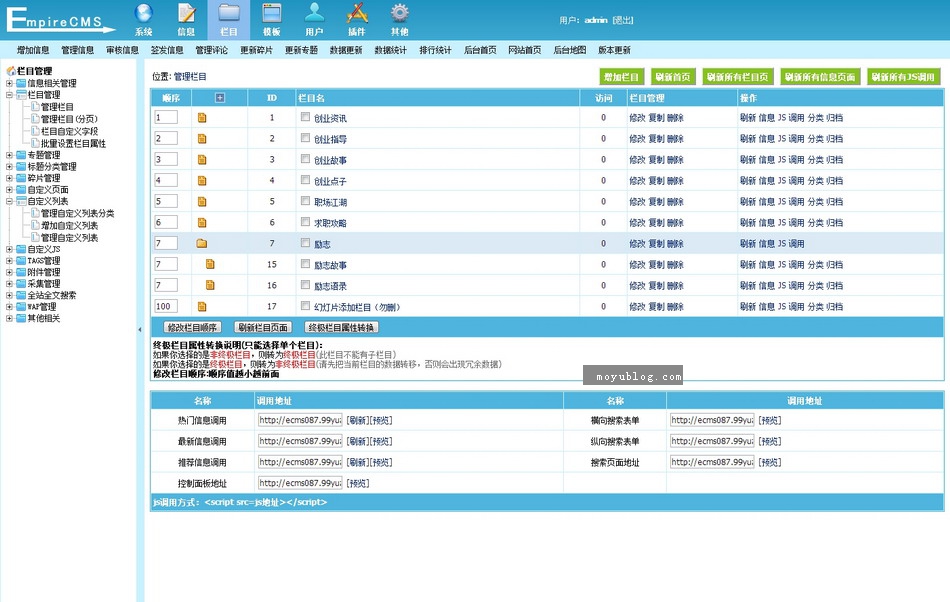Click the 热门信息调用 address input field

[300, 420]
